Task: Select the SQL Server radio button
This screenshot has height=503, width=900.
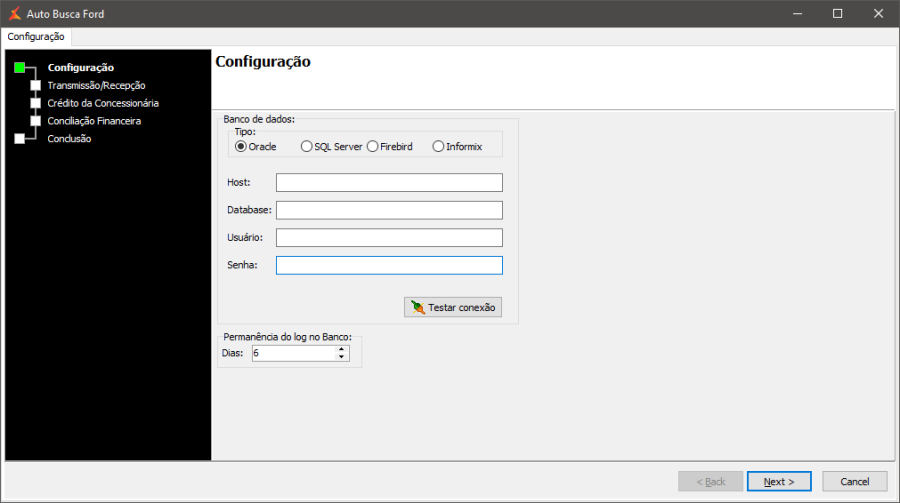Action: click(307, 147)
